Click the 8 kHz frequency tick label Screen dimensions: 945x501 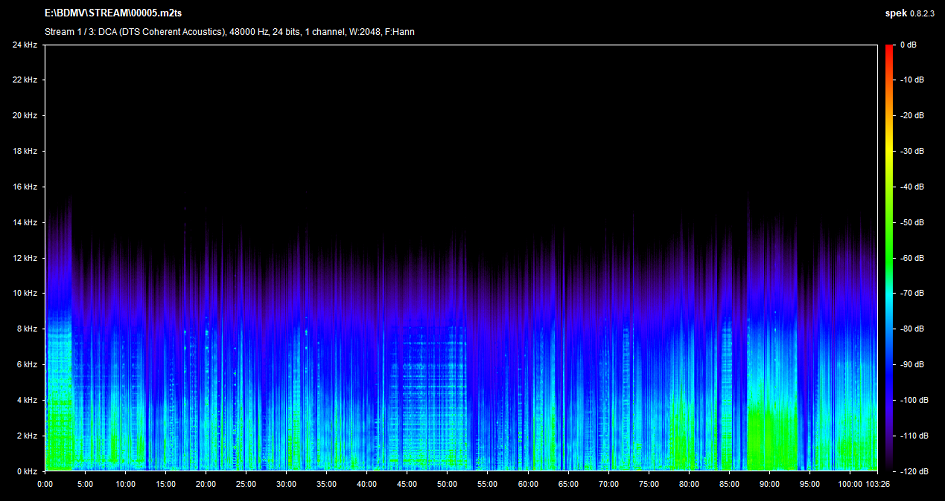click(x=27, y=329)
